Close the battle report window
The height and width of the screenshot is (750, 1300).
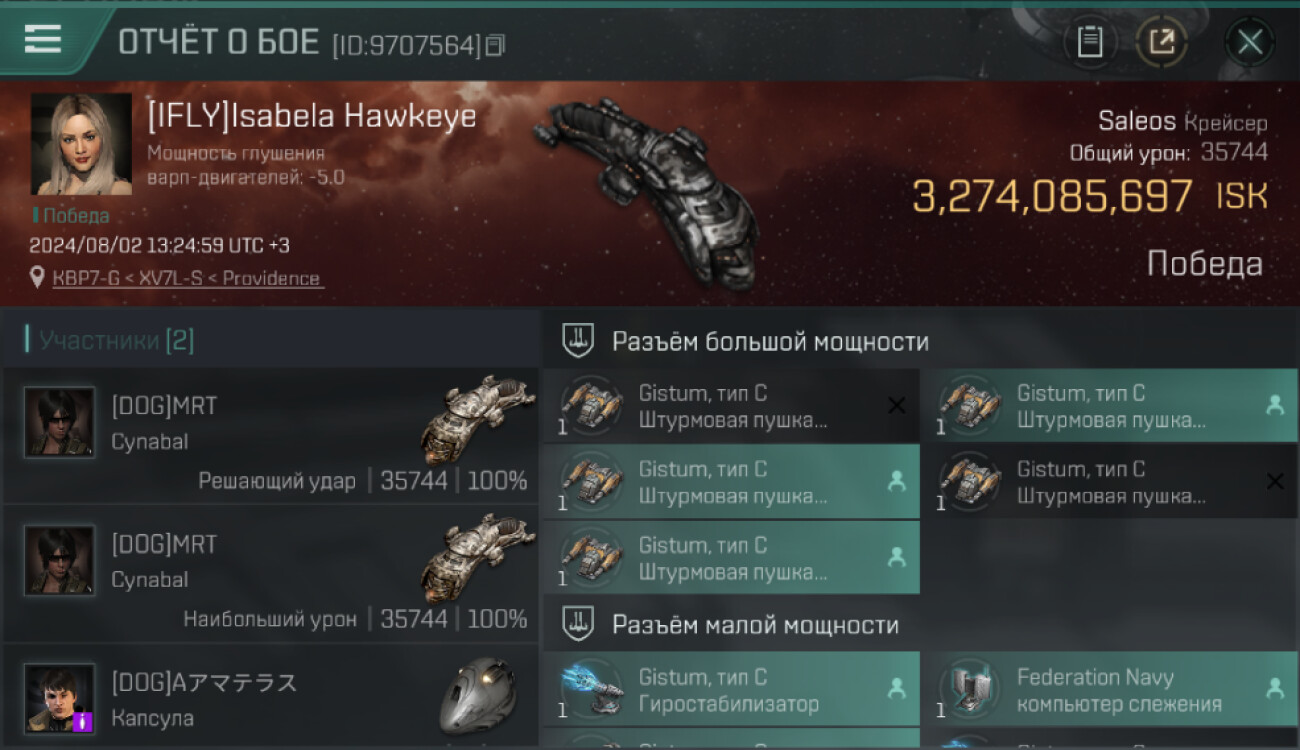coord(1250,42)
